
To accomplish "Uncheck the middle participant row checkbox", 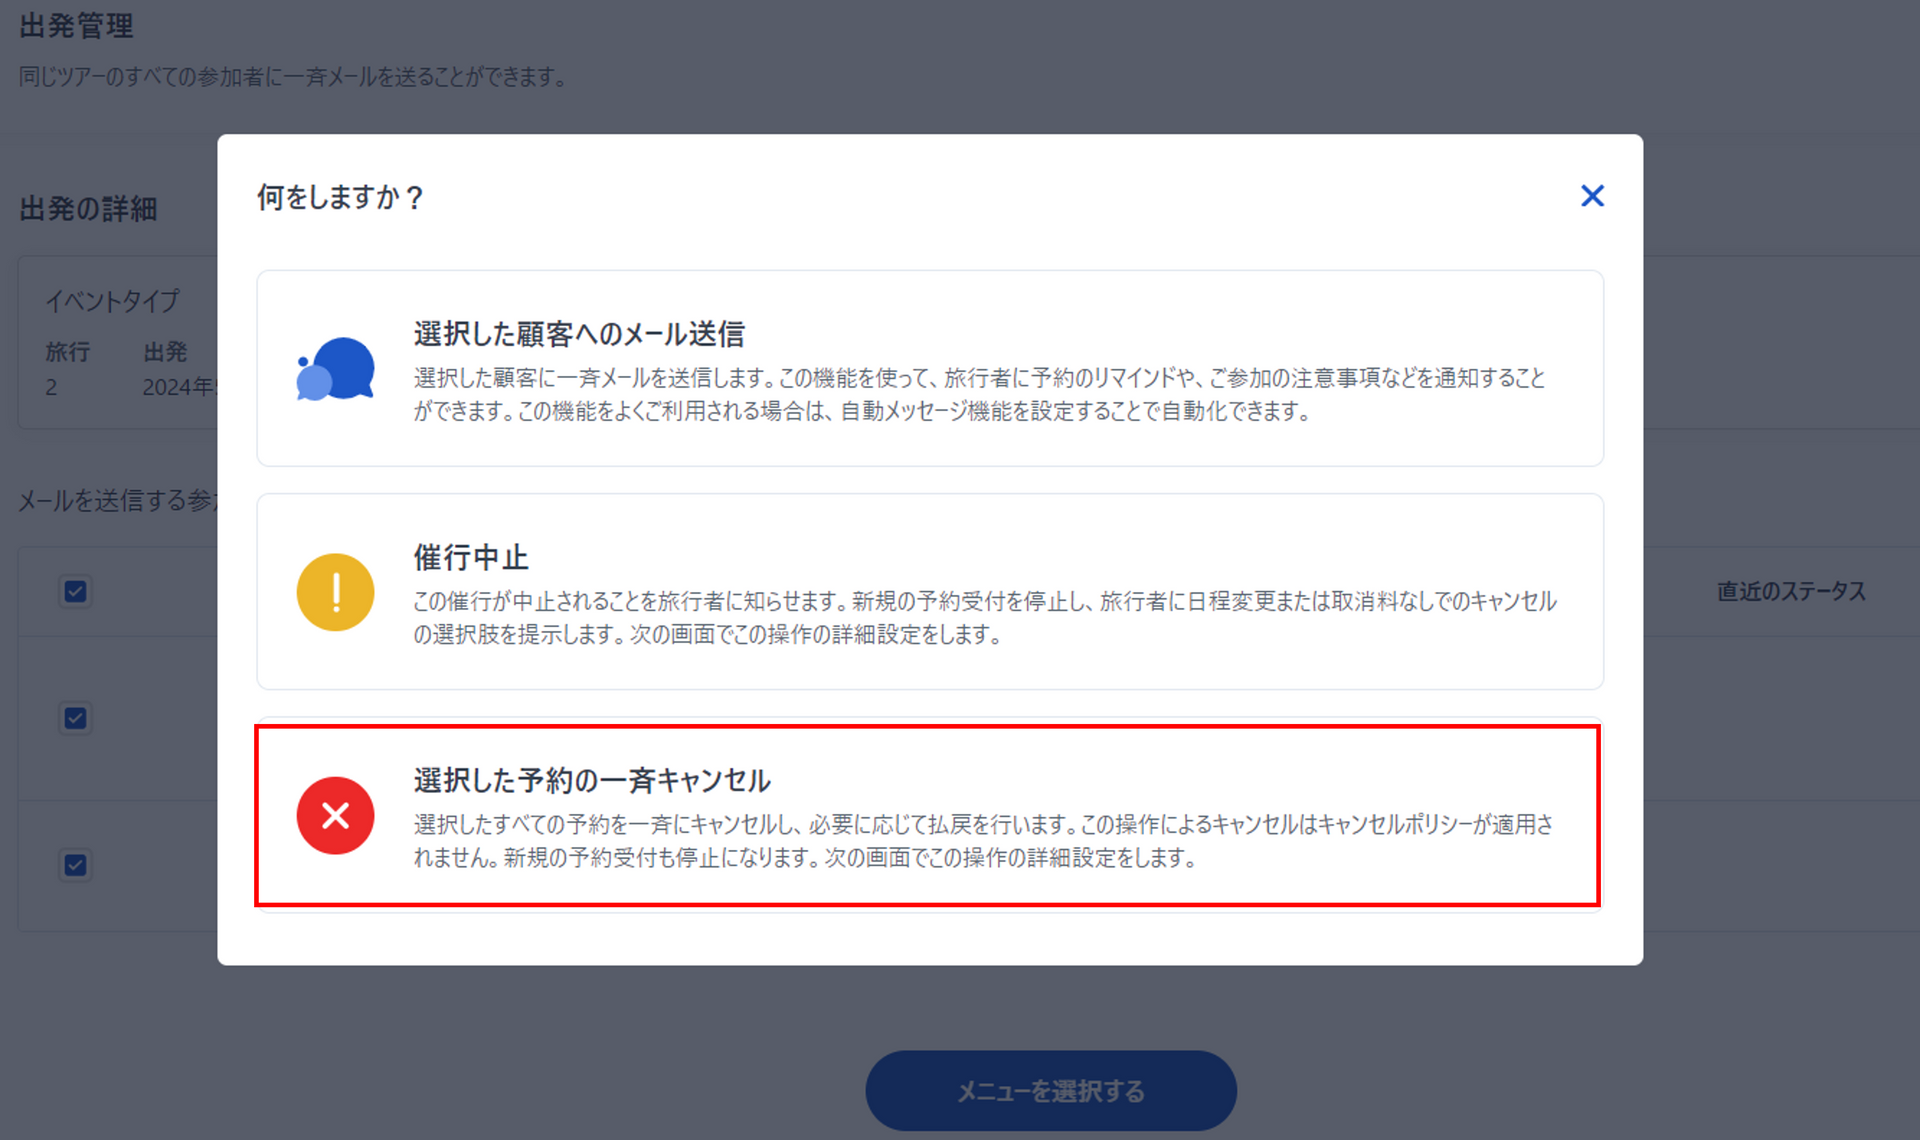I will coord(75,718).
